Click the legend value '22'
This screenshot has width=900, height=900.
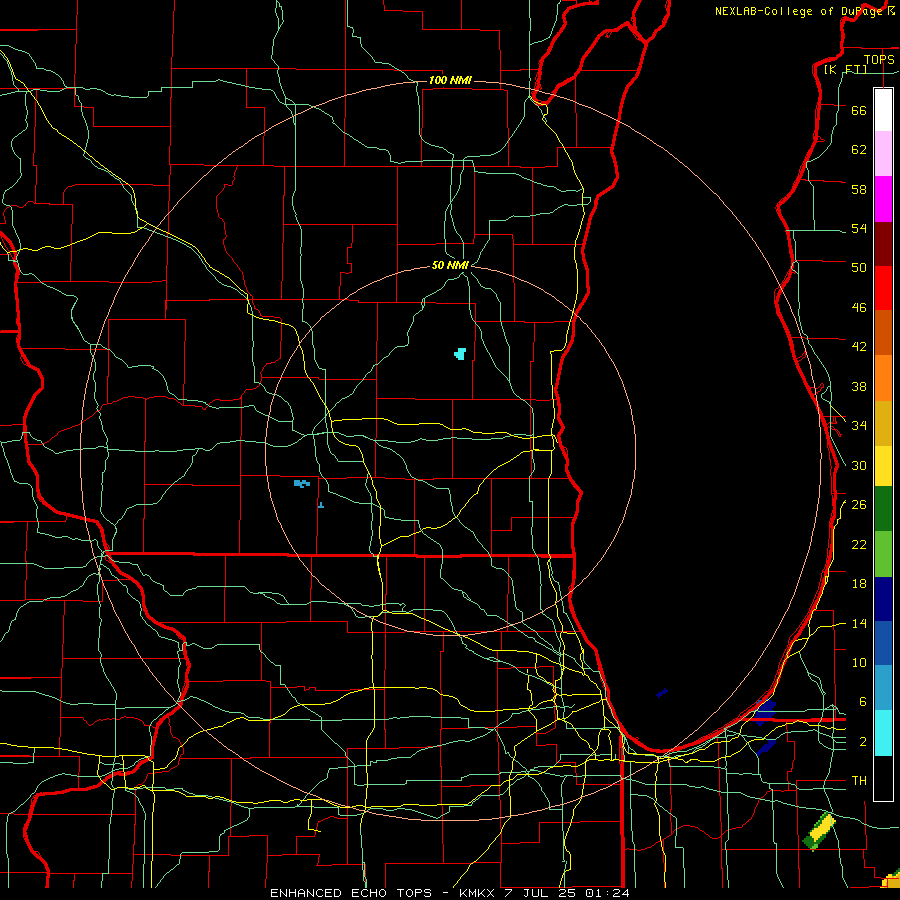point(859,545)
